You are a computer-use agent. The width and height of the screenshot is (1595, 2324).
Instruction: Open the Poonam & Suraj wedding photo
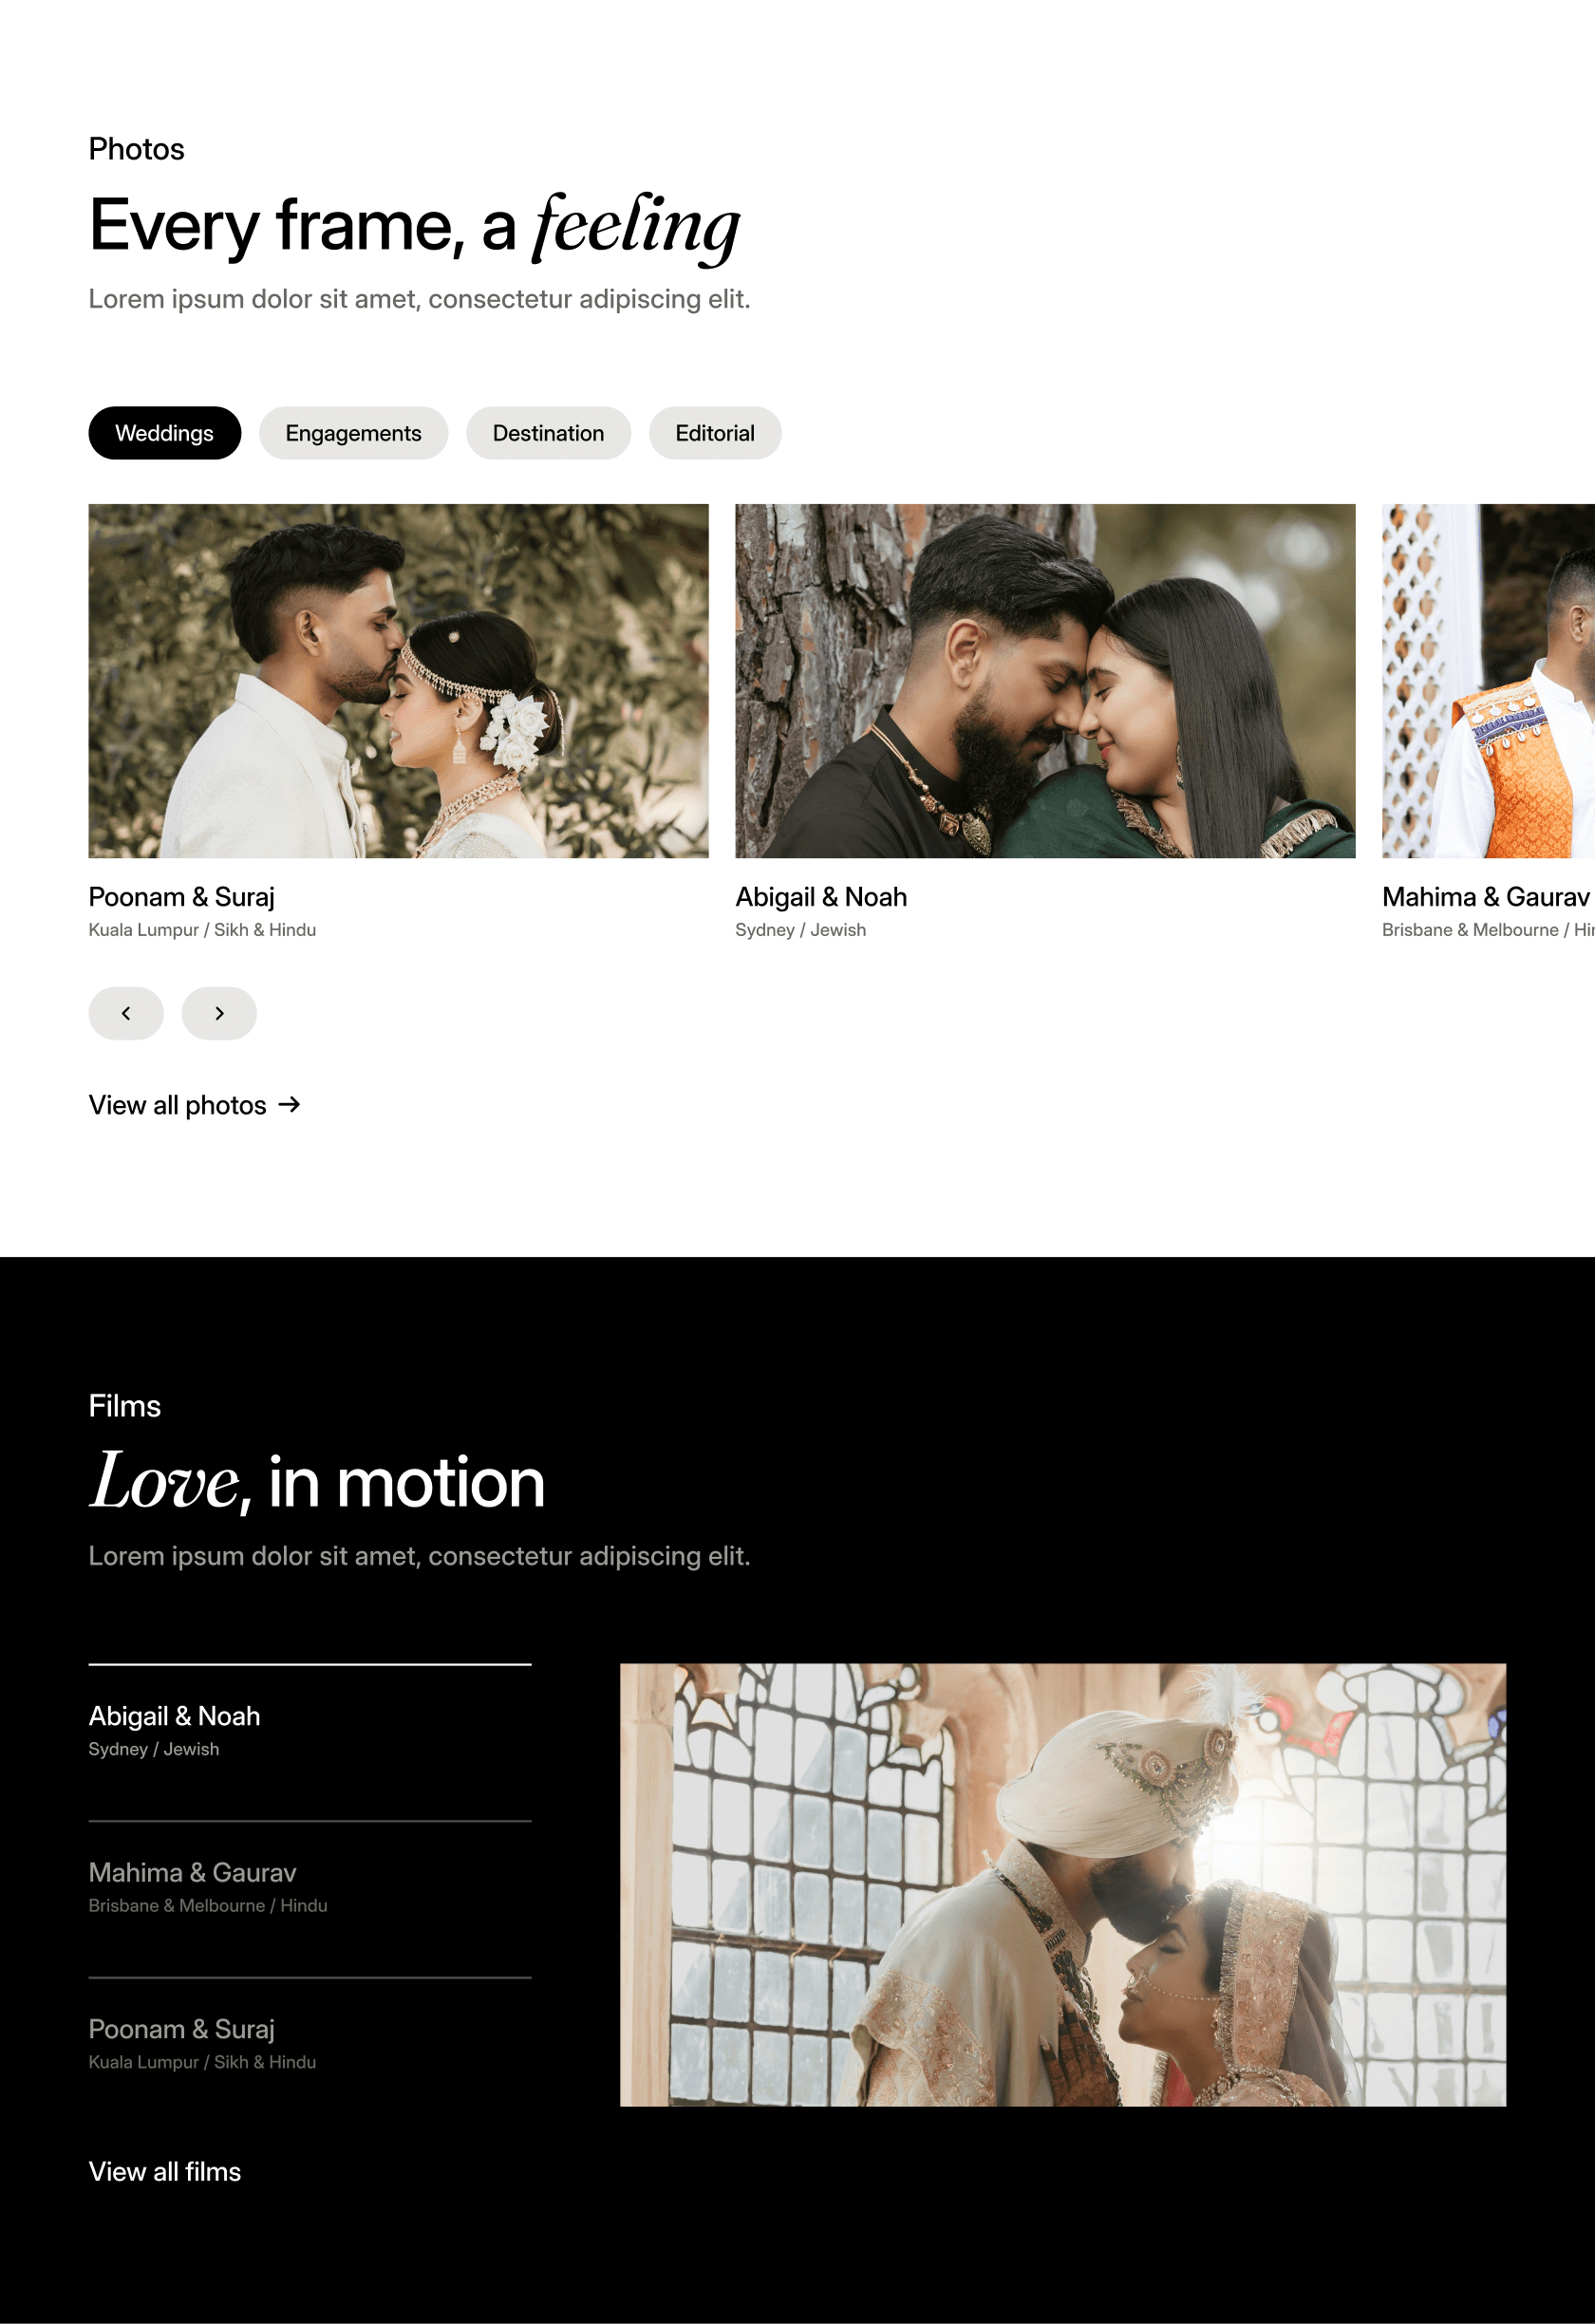pos(398,681)
